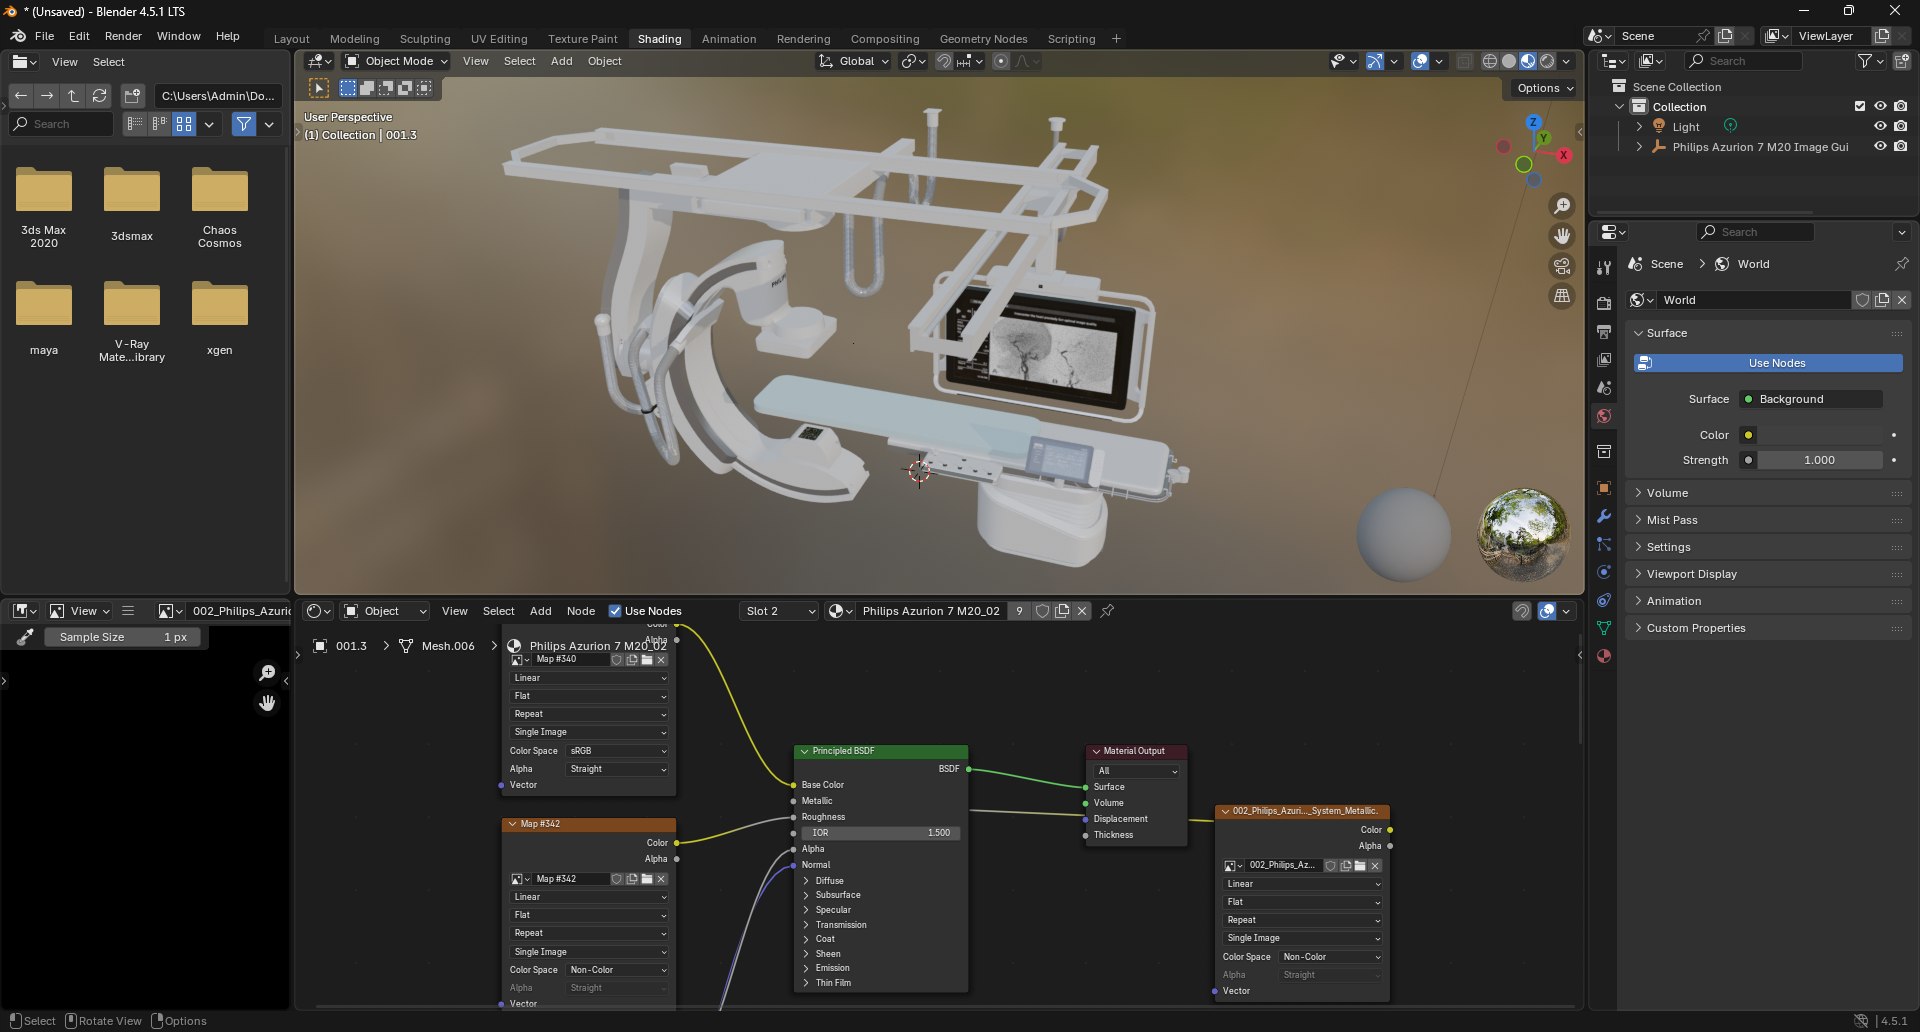1920x1032 pixels.
Task: Open the Slot 2 material slot dropdown
Action: pyautogui.click(x=780, y=611)
